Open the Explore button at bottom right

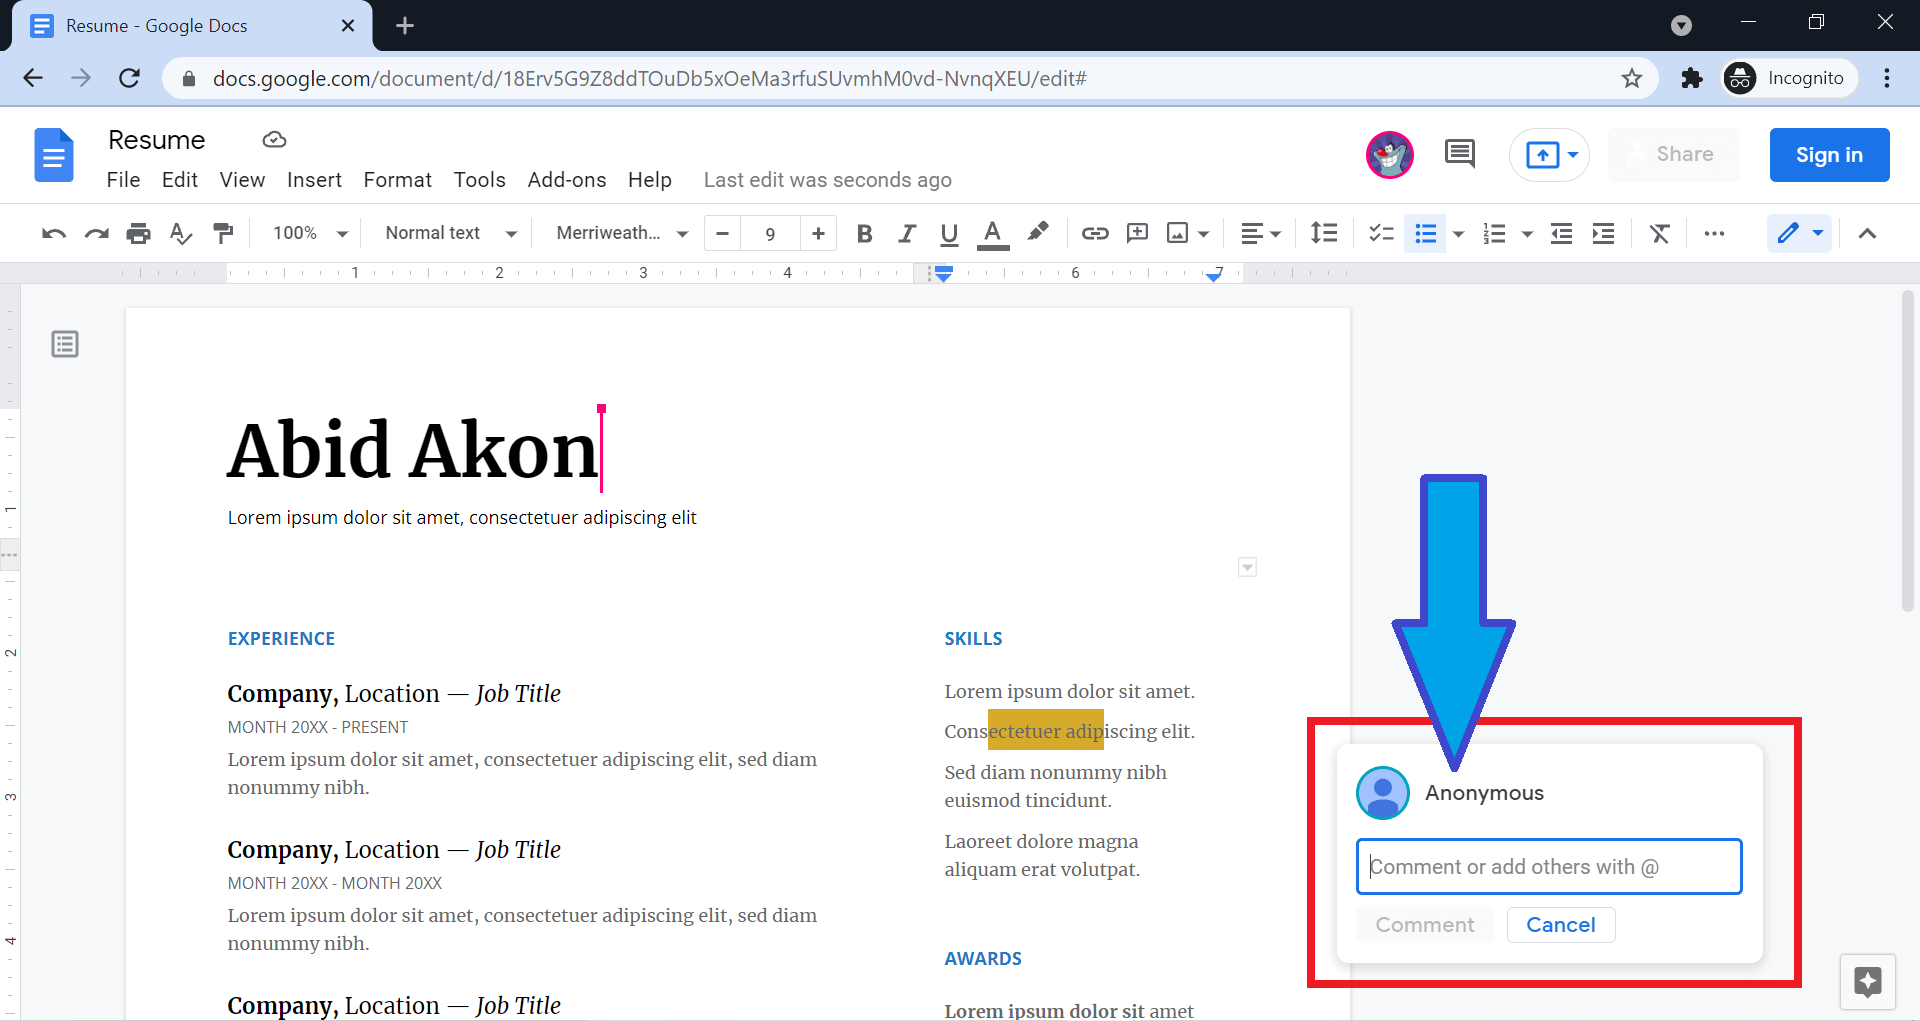click(1868, 982)
